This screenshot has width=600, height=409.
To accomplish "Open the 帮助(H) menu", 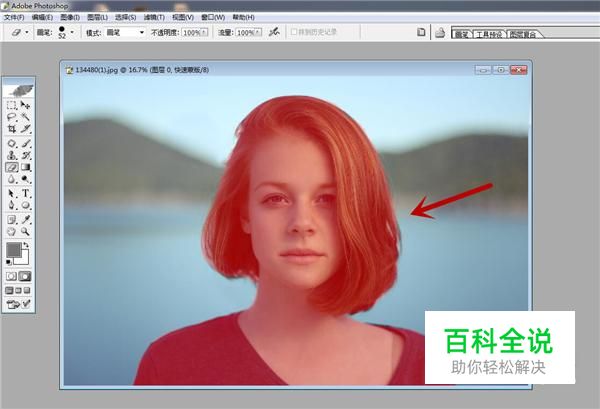I will coord(243,18).
